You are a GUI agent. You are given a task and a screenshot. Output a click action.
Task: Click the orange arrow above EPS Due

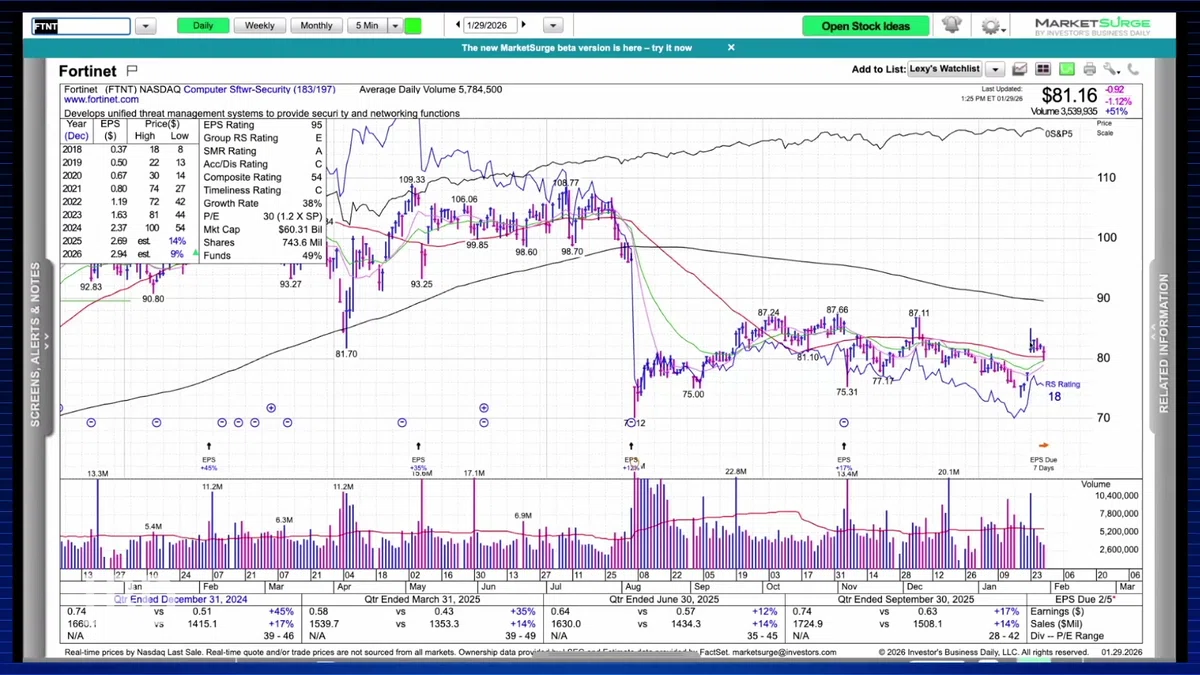coord(1044,446)
